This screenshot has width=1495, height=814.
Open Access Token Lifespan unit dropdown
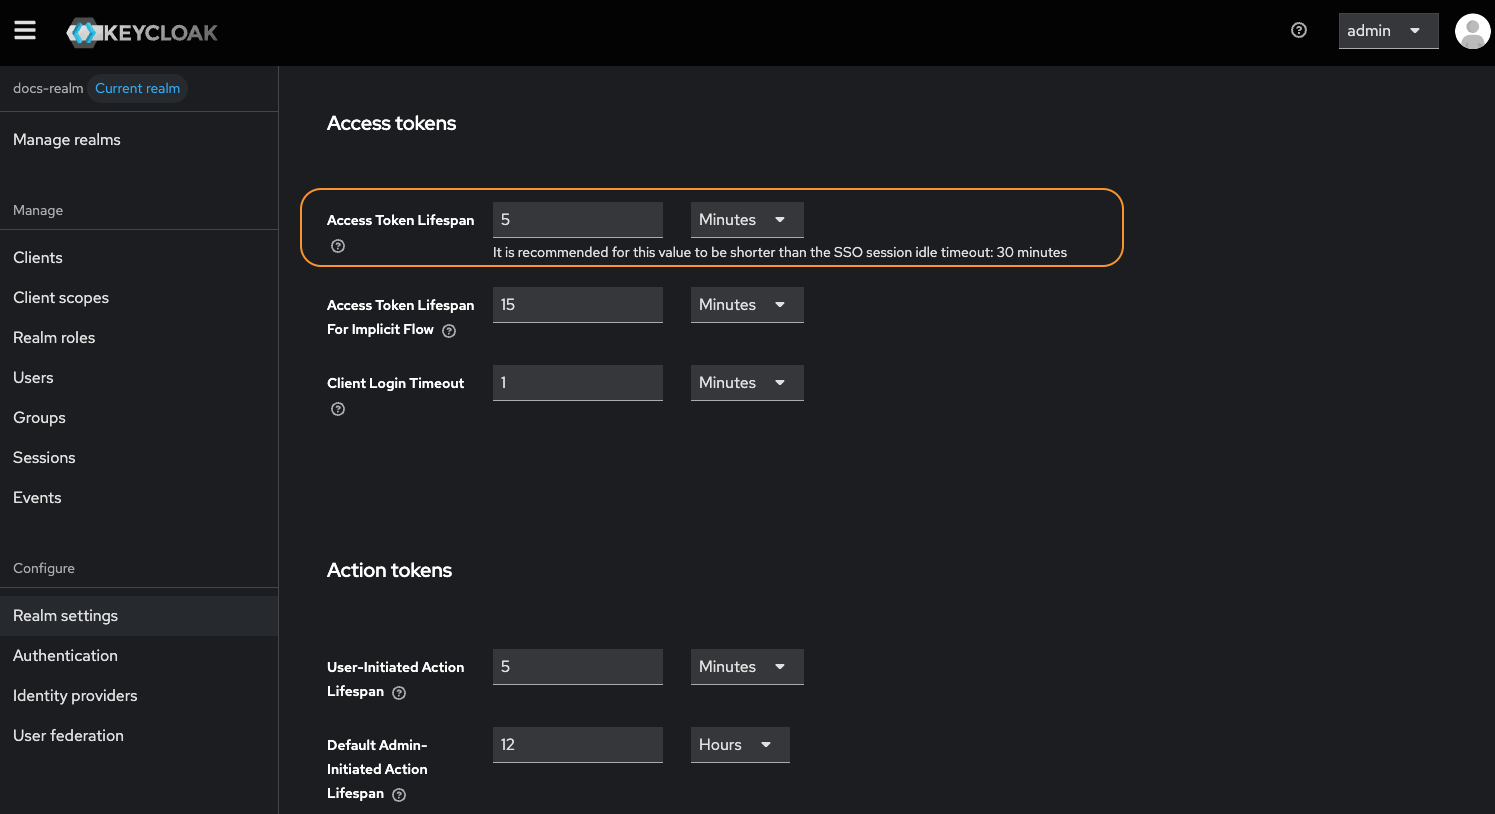click(x=746, y=220)
